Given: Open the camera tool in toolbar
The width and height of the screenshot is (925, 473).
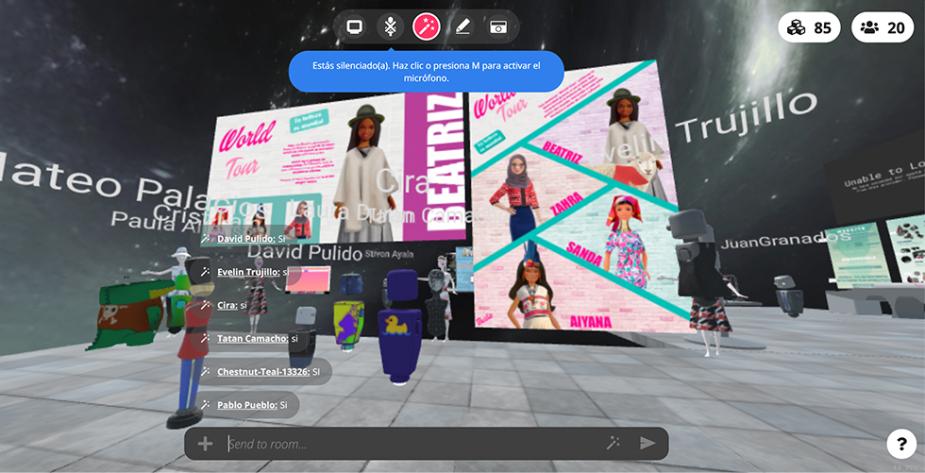Looking at the screenshot, I should click(x=498, y=27).
